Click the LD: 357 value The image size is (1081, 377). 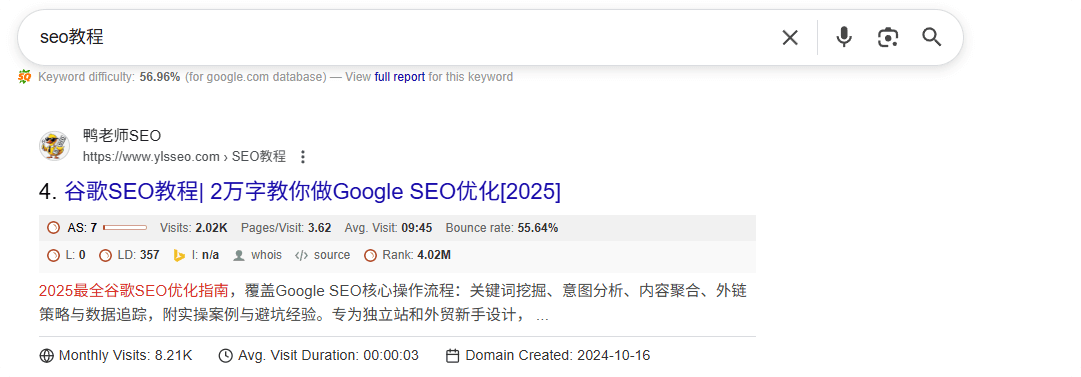point(138,255)
